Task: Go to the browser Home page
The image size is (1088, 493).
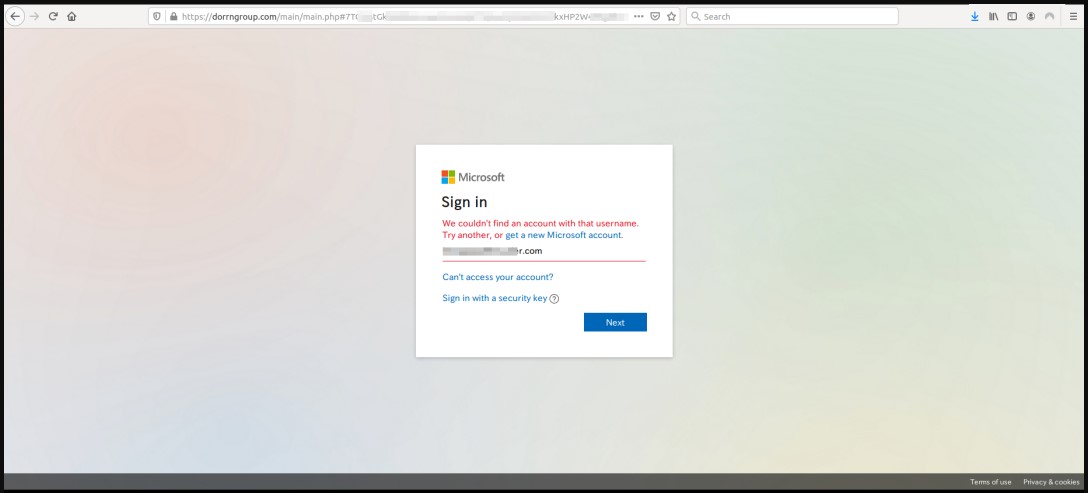Action: 72,16
